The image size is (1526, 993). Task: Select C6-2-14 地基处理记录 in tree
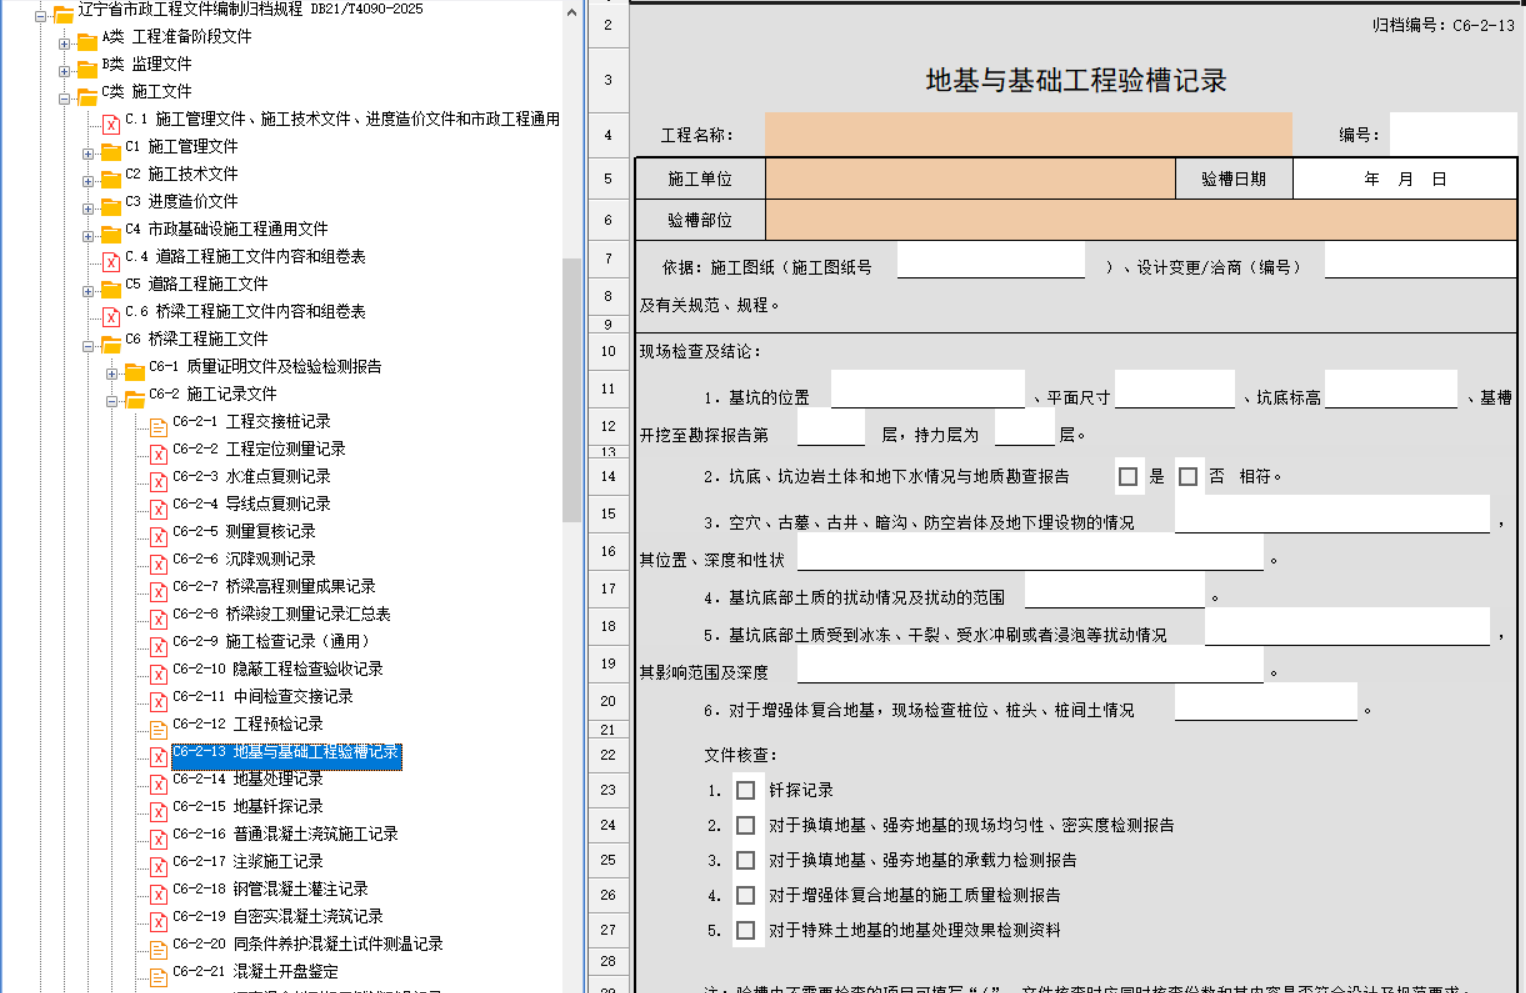(x=277, y=779)
